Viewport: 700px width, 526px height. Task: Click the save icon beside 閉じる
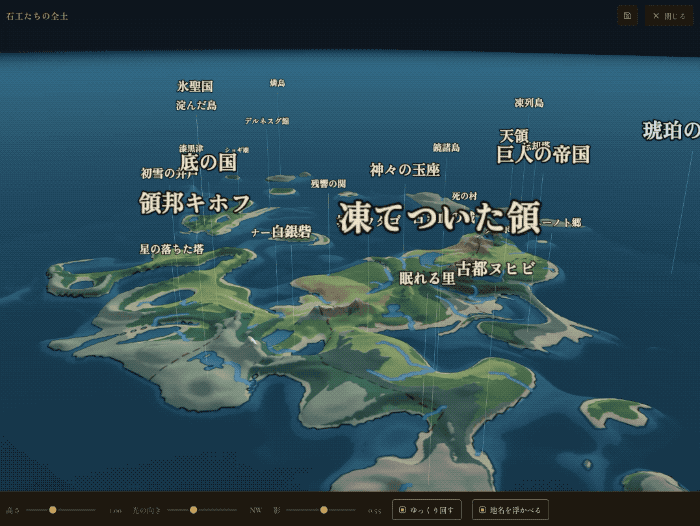(x=627, y=16)
